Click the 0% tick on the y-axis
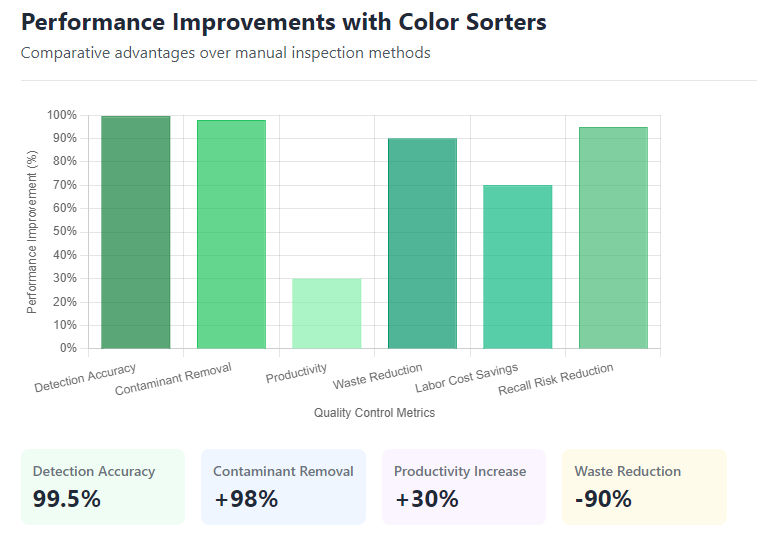This screenshot has height=536, width=757. [68, 348]
